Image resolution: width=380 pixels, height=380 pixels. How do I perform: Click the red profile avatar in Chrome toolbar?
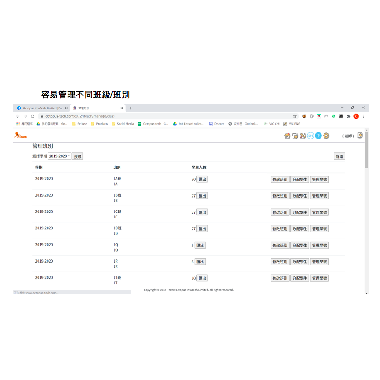(x=356, y=116)
